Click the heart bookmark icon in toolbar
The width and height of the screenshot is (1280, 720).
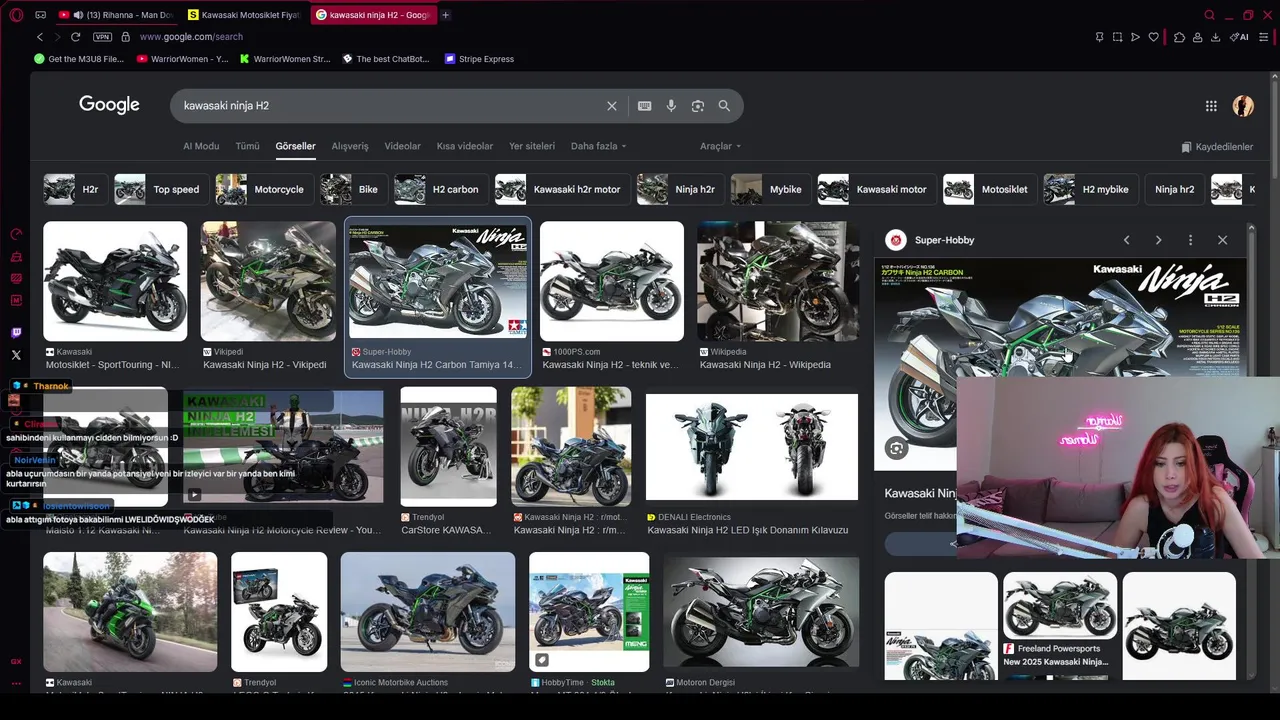(x=1153, y=37)
